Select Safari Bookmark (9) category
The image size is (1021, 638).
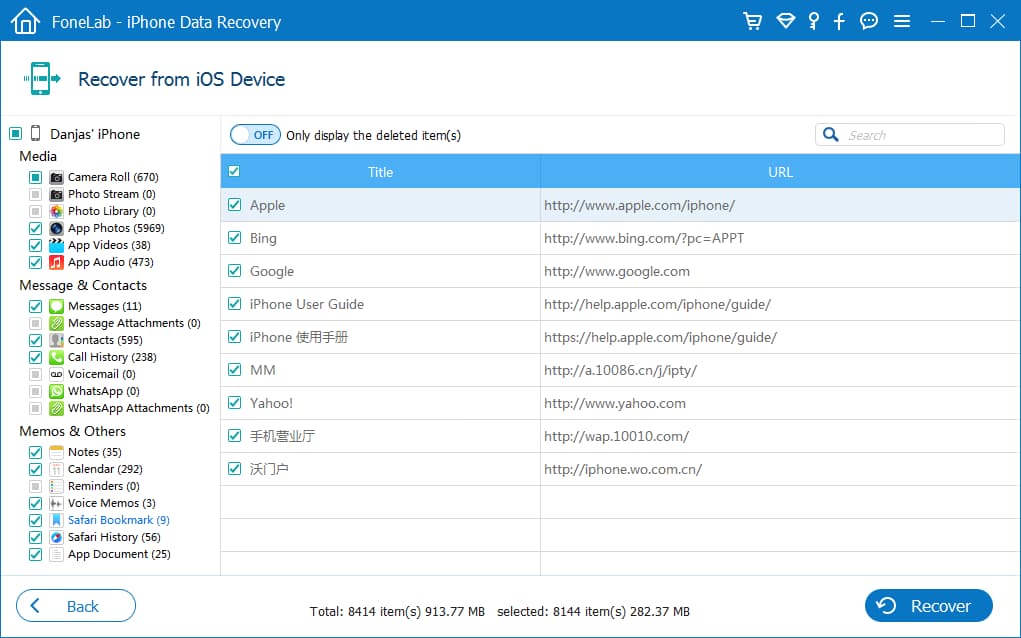point(118,520)
